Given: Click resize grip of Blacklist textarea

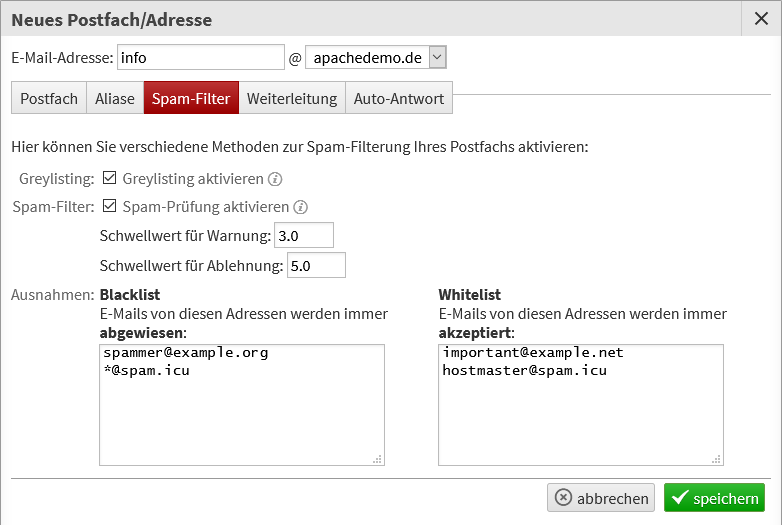Looking at the screenshot, I should click(x=378, y=459).
